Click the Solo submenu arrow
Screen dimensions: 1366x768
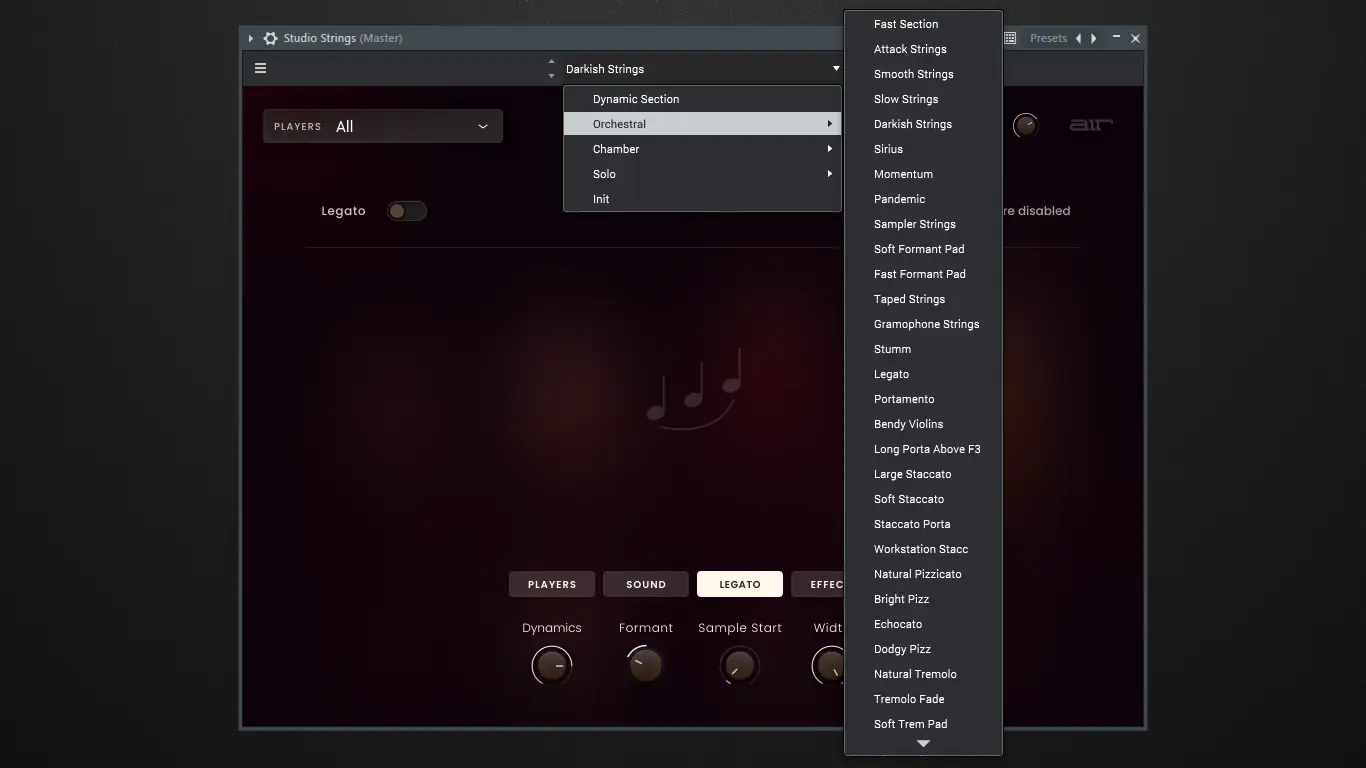point(829,174)
